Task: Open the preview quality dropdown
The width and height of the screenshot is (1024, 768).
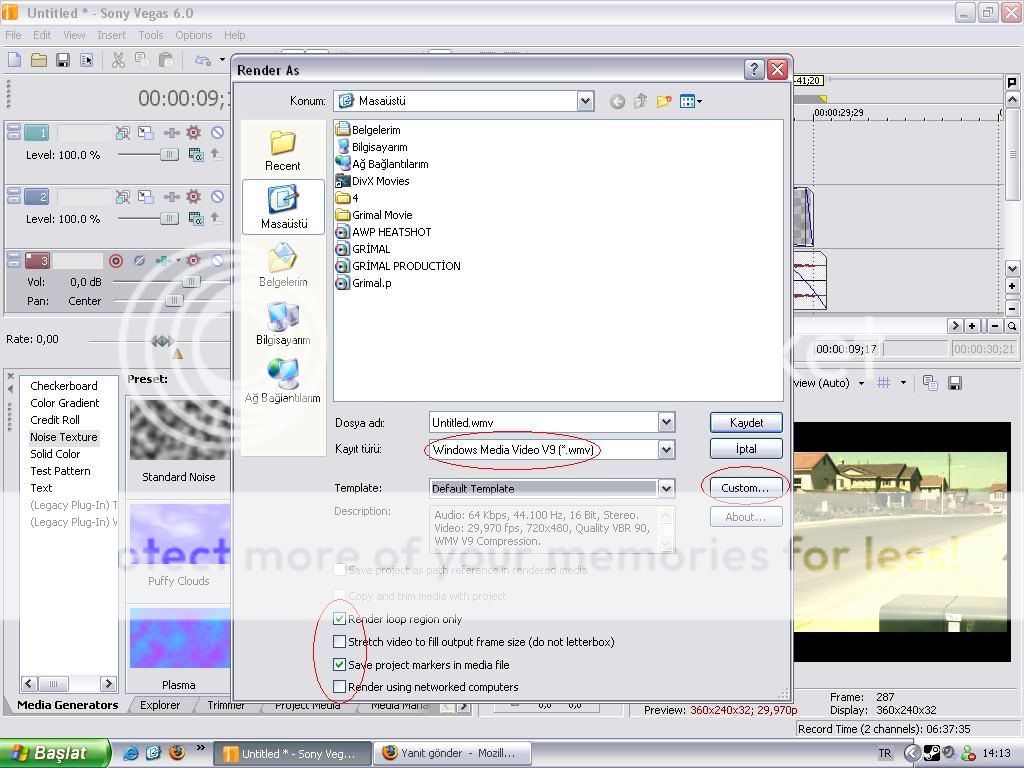Action: click(861, 383)
